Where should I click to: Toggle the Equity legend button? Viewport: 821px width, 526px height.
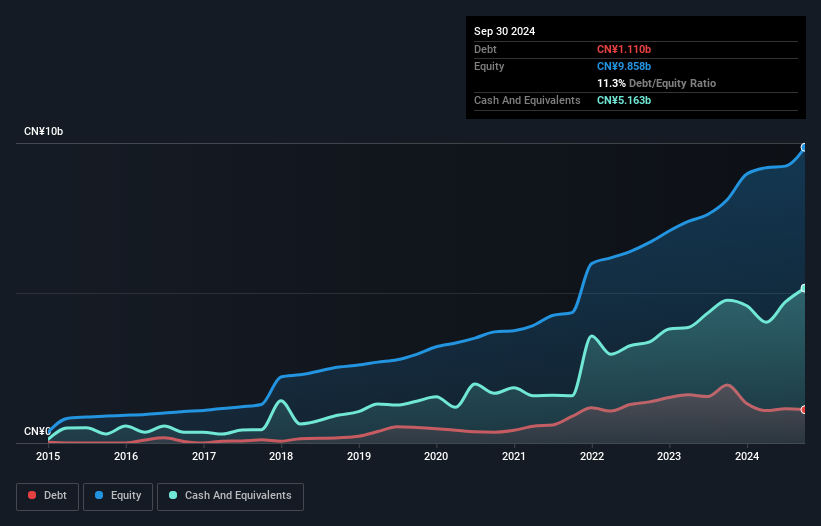tap(118, 496)
